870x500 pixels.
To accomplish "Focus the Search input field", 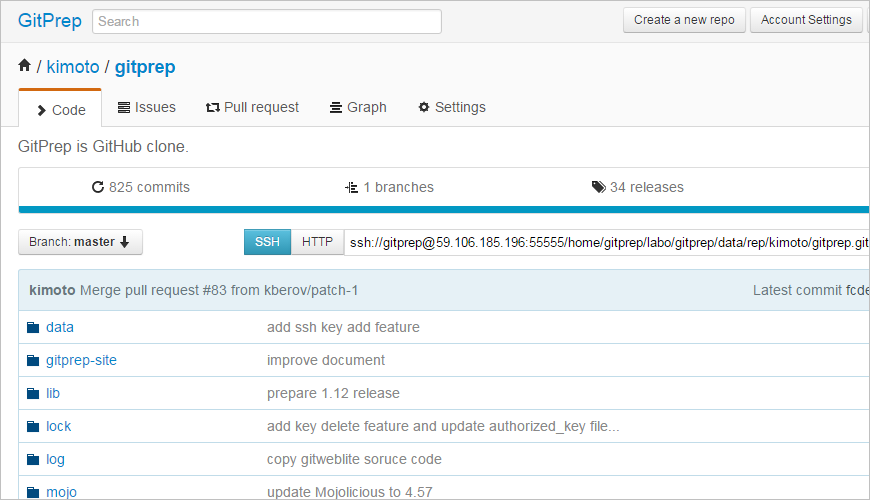I will pos(267,22).
